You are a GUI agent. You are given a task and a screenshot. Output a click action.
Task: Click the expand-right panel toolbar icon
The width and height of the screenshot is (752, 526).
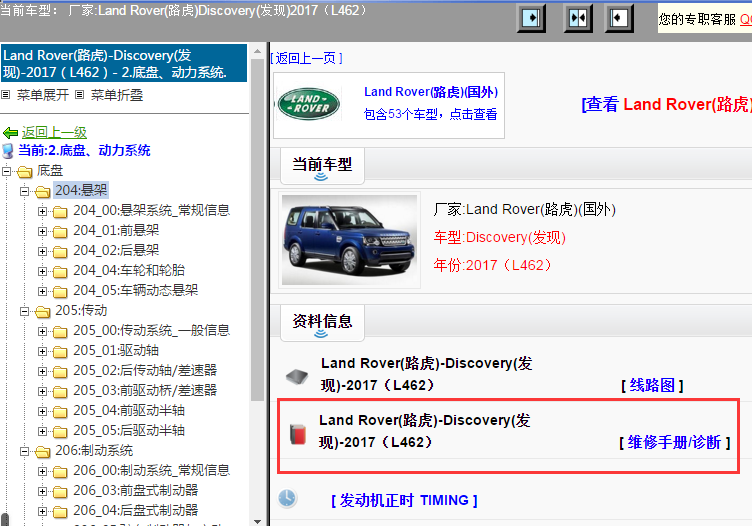[x=531, y=19]
